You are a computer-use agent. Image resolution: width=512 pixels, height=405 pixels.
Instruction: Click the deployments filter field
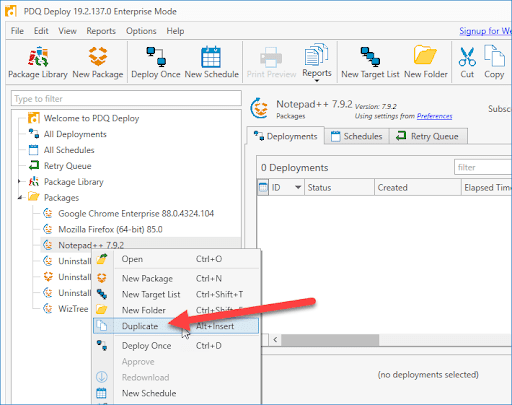pyautogui.click(x=483, y=167)
